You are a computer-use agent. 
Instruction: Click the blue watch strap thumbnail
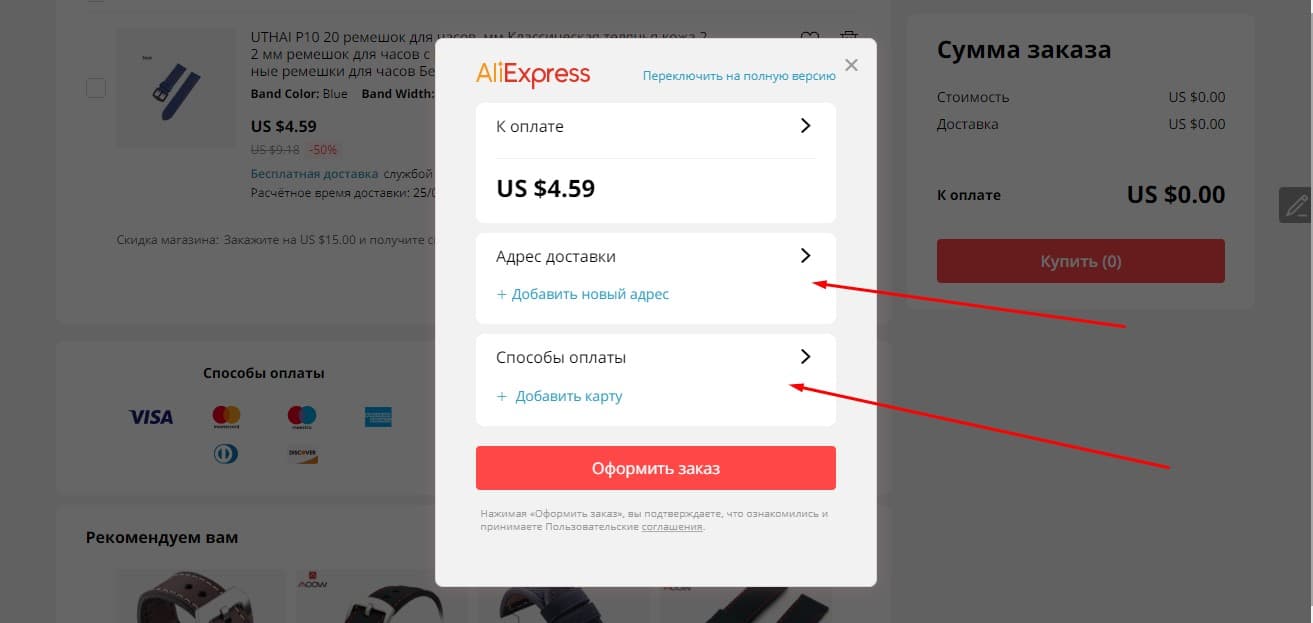coord(175,88)
